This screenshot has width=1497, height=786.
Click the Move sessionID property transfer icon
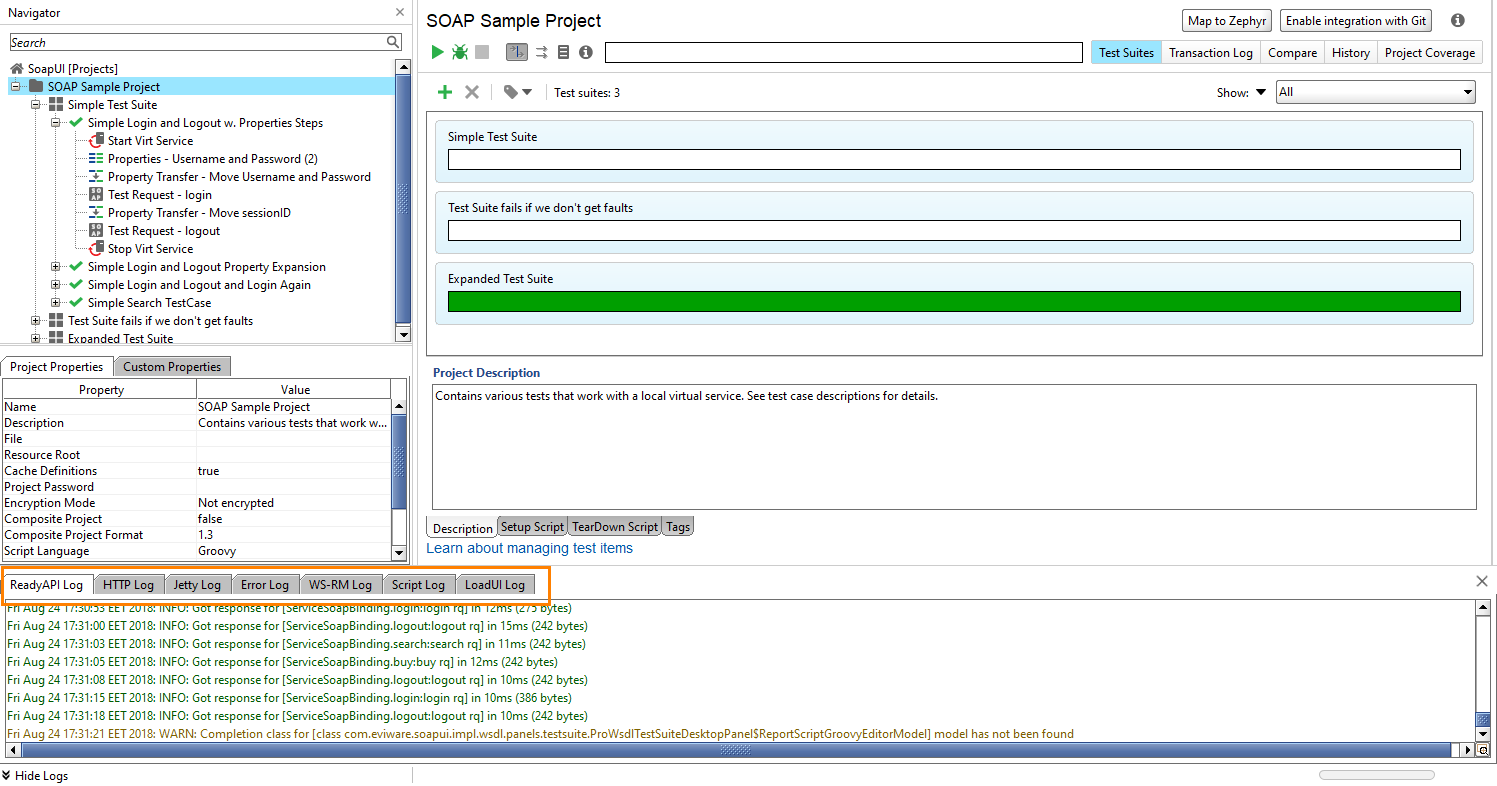point(96,212)
